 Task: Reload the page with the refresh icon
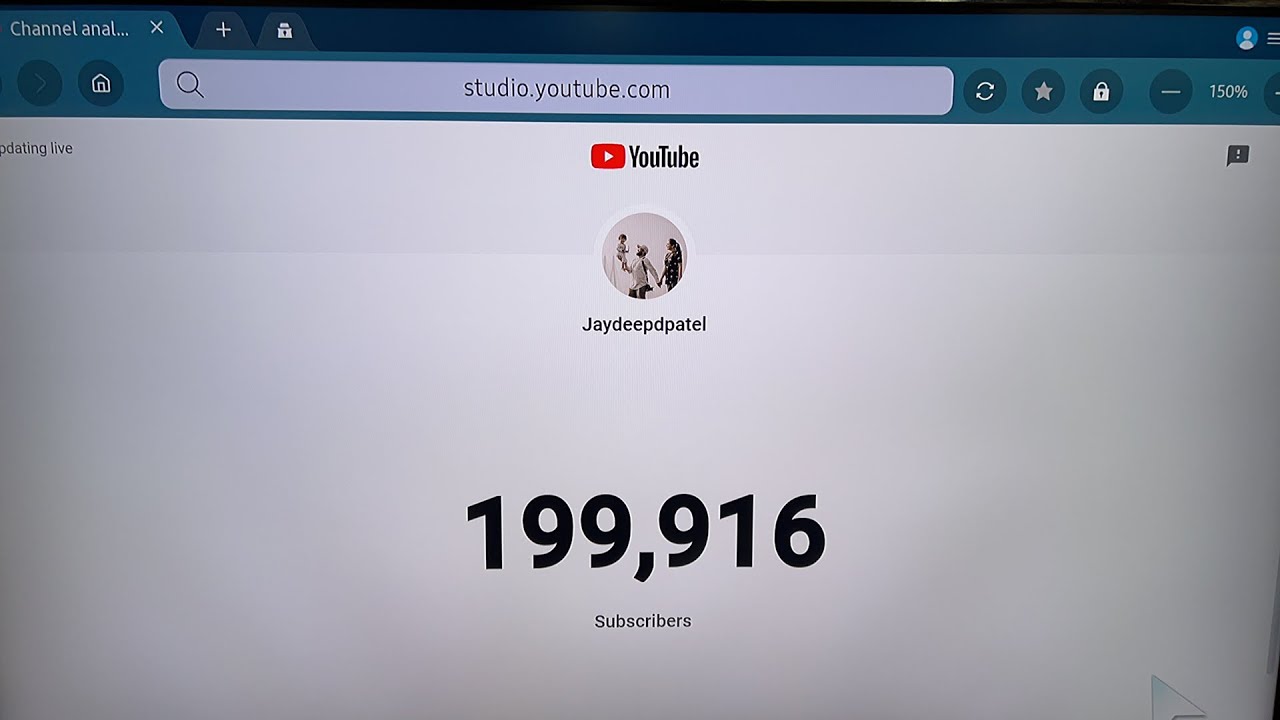point(985,92)
